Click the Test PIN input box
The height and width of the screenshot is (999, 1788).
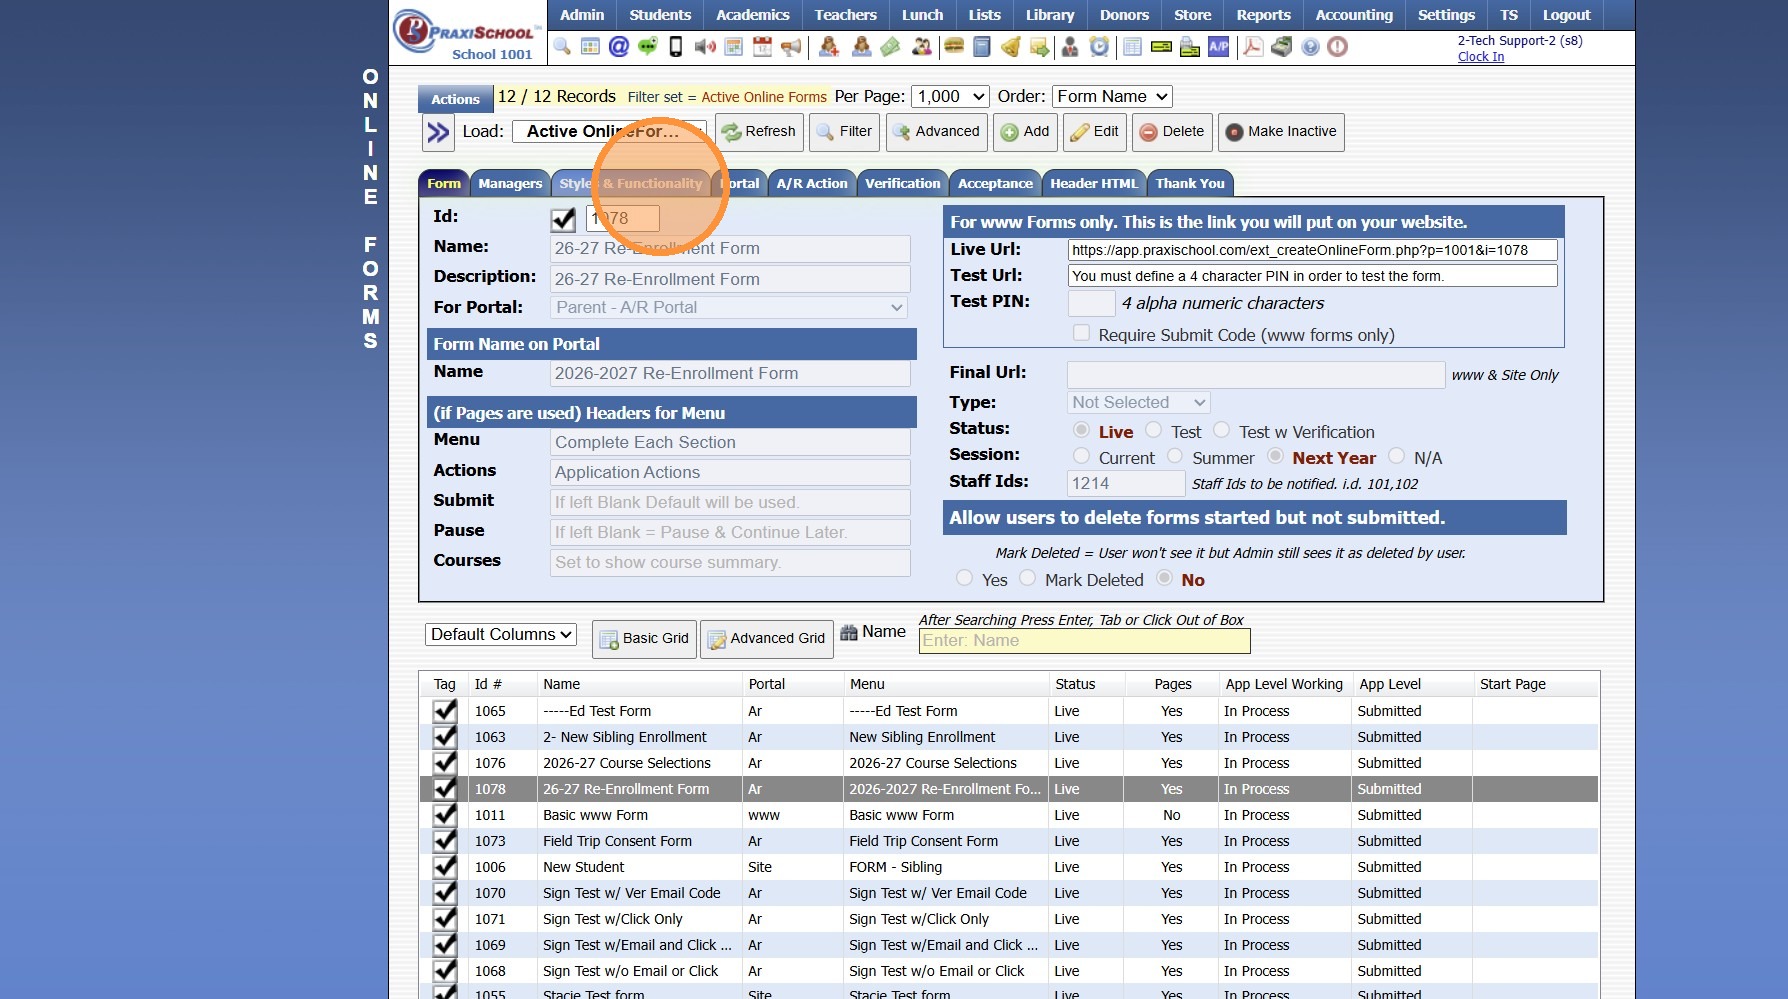[x=1091, y=303]
